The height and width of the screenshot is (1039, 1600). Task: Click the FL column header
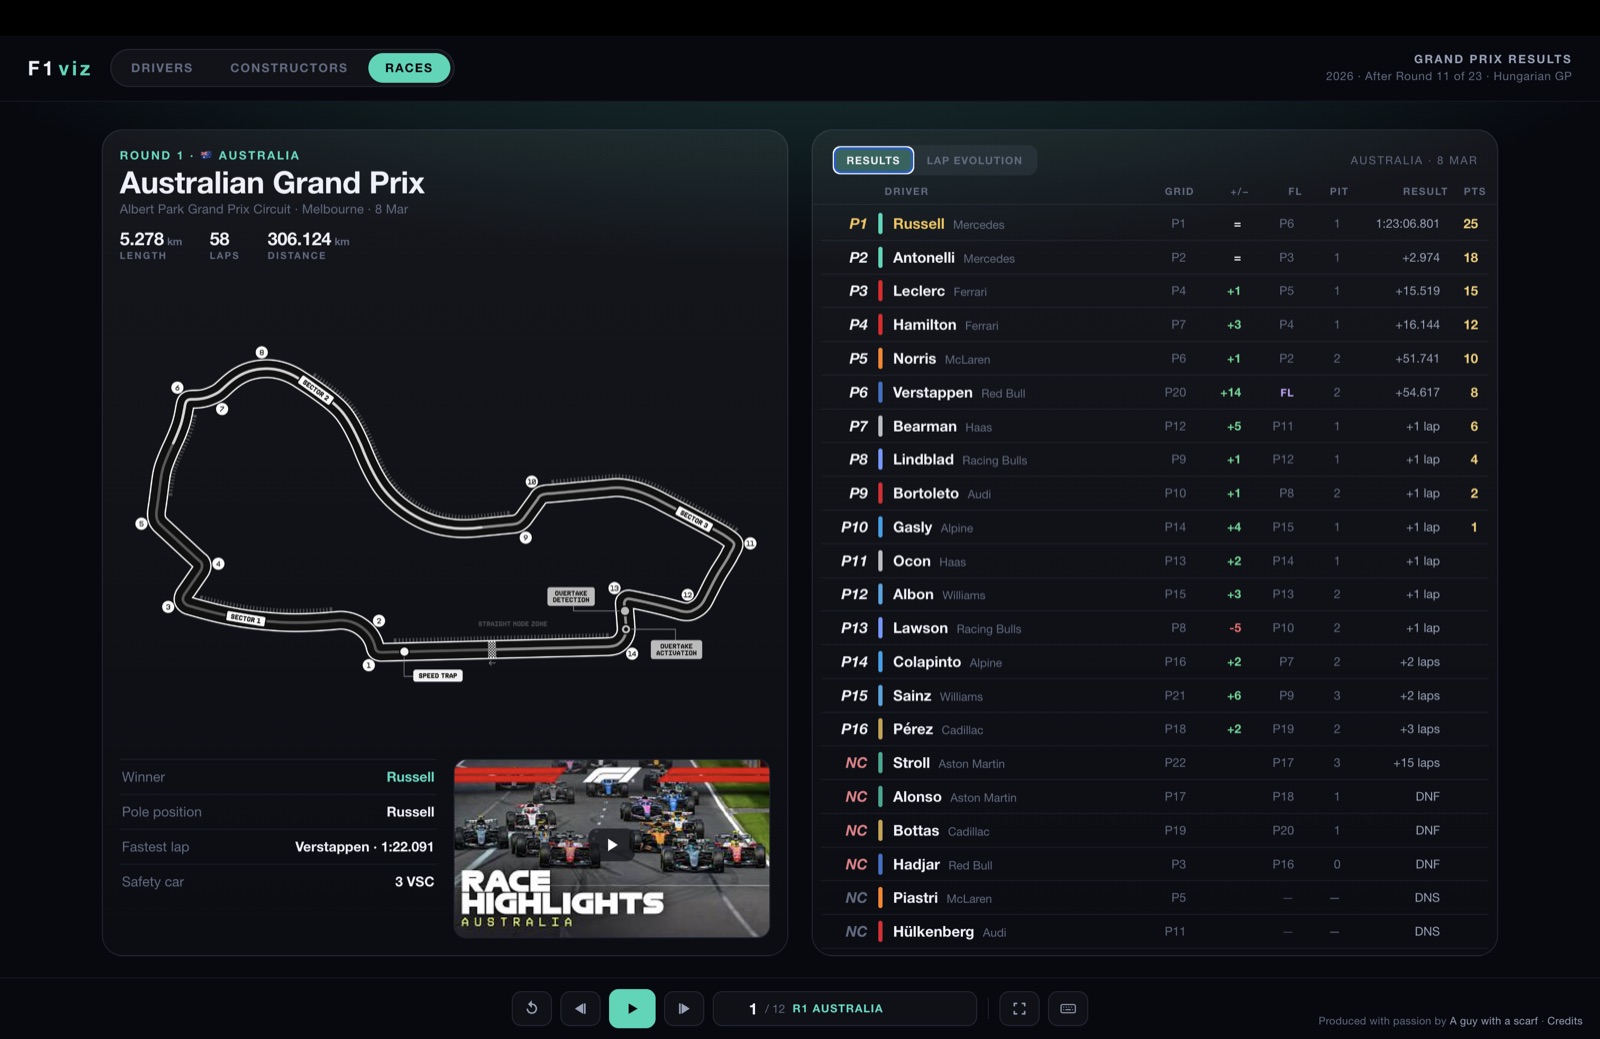point(1295,191)
